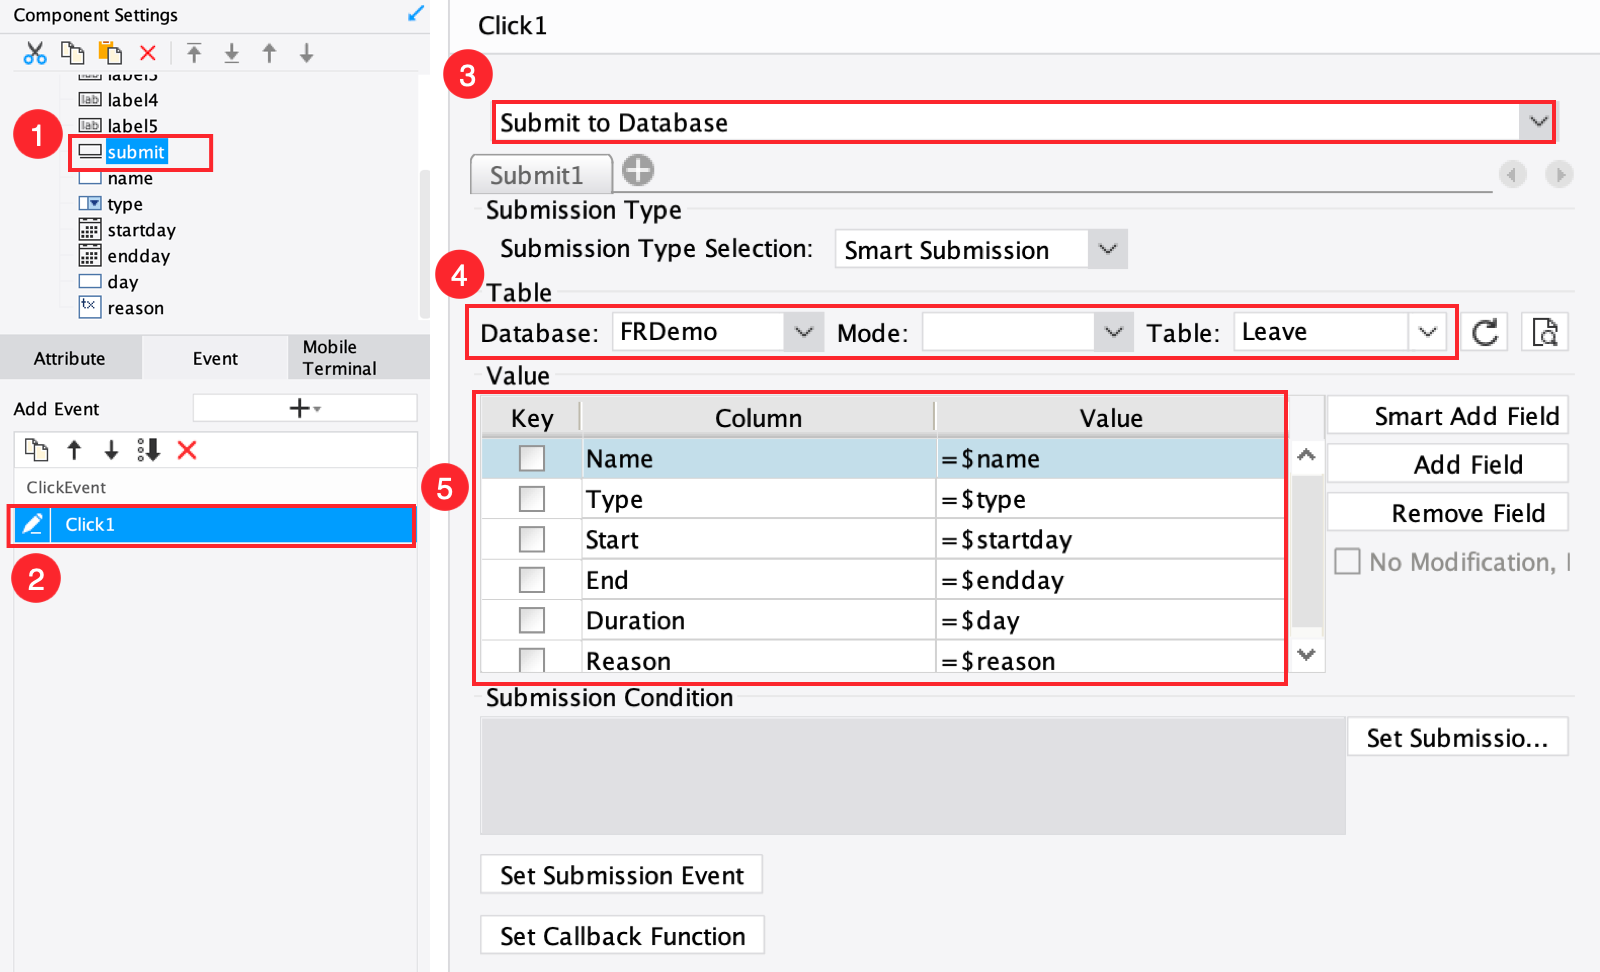
Task: Click the sort events icon
Action: pyautogui.click(x=148, y=450)
